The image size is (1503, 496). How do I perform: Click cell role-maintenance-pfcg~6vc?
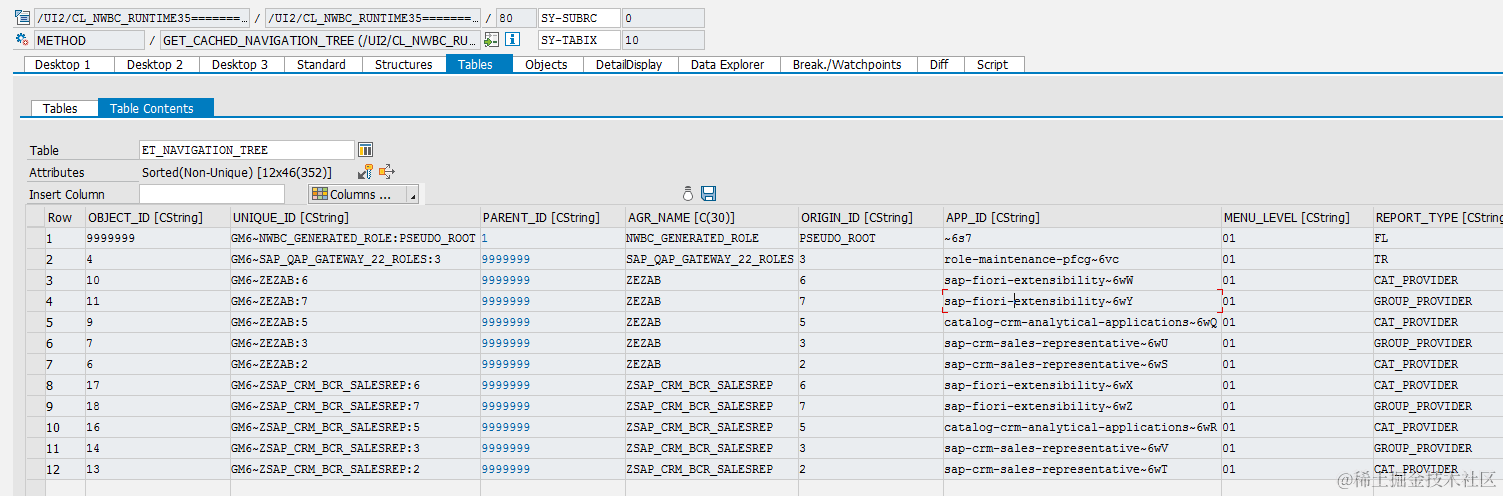1082,259
